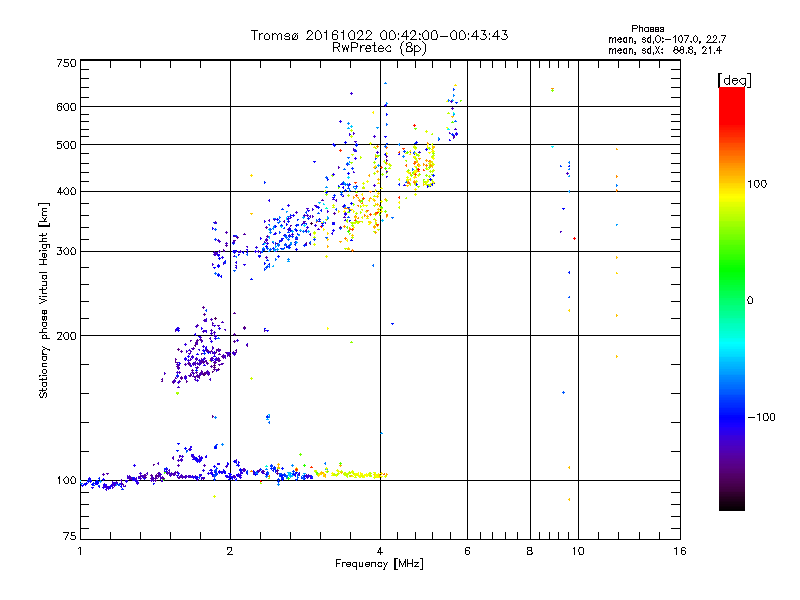Viewport: 800px width, 600px height.
Task: Click the '400' y-axis tick label
Action: [x=66, y=192]
